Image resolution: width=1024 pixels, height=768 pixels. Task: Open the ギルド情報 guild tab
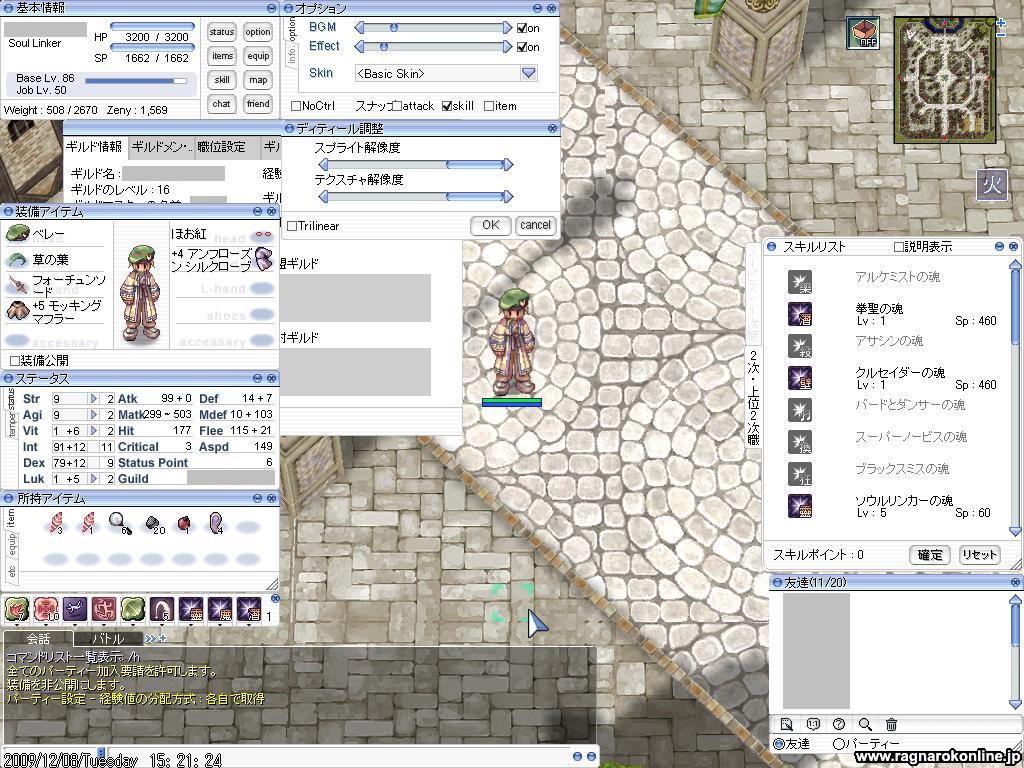coord(95,147)
